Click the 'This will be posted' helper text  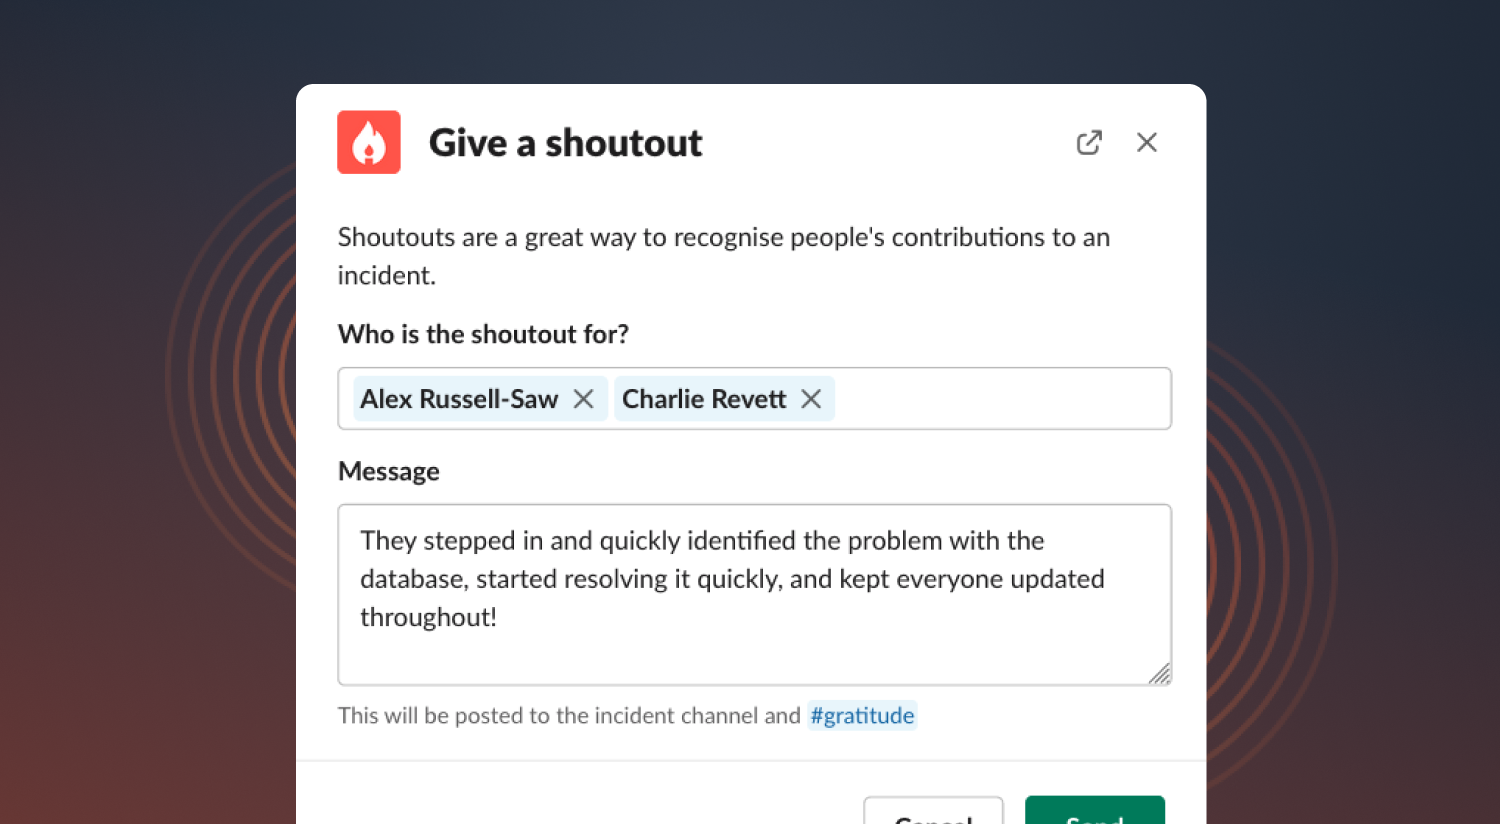click(569, 716)
